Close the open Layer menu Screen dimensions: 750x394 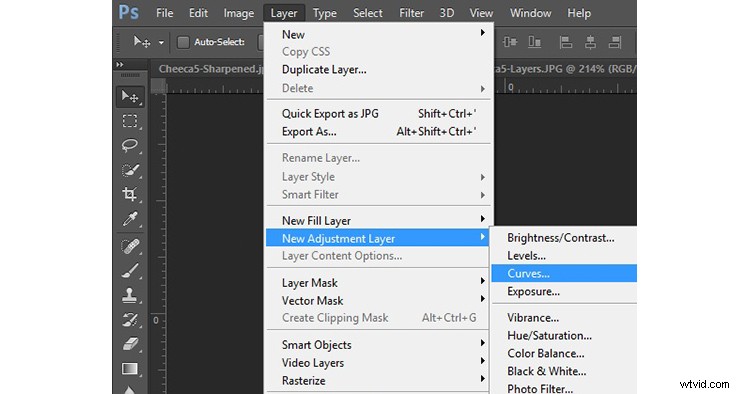[x=284, y=13]
